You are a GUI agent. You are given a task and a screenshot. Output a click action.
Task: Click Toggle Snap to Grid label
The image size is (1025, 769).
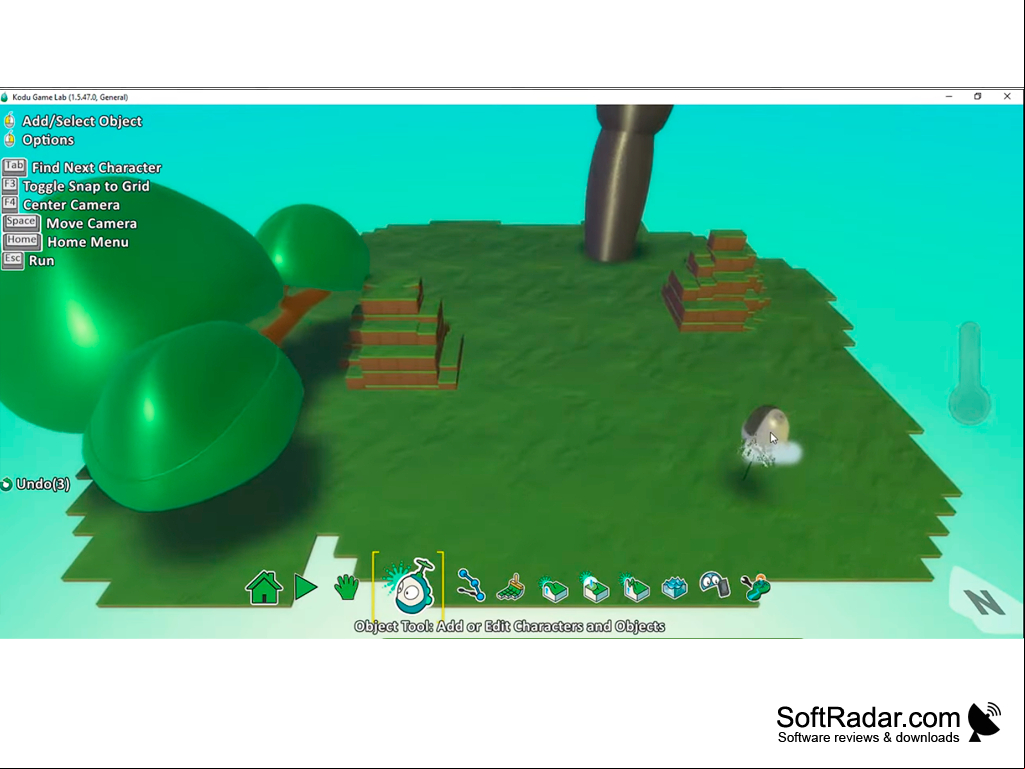[x=86, y=186]
